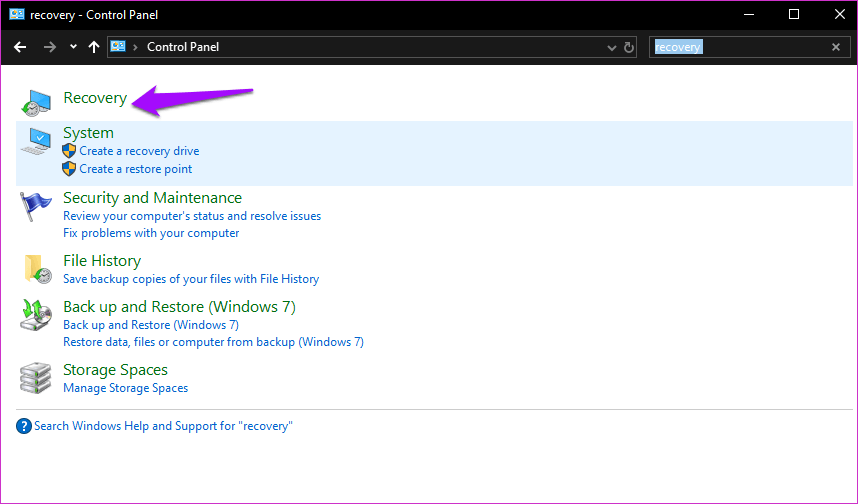Click the blue help question mark icon

pos(24,426)
